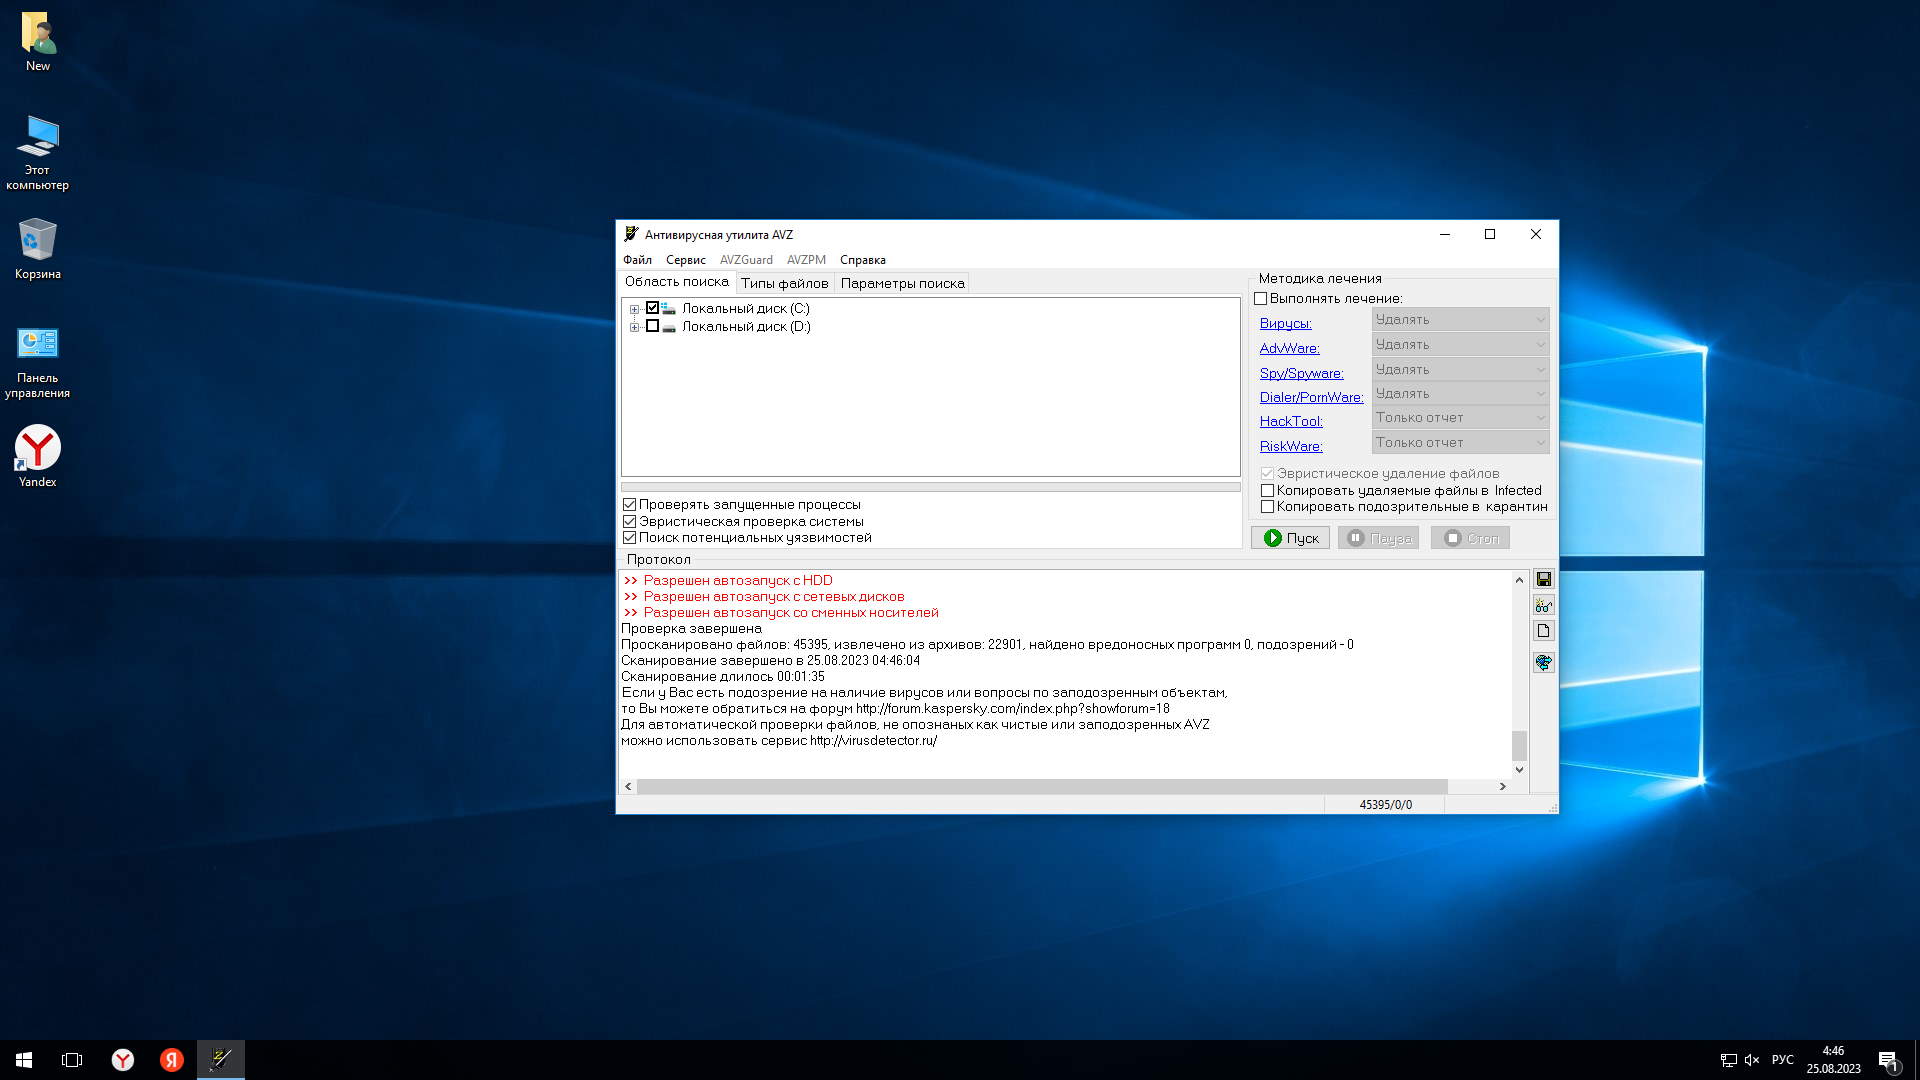Click the glasses icon beside the protocol
Viewport: 1920px width, 1080px height.
[1543, 605]
